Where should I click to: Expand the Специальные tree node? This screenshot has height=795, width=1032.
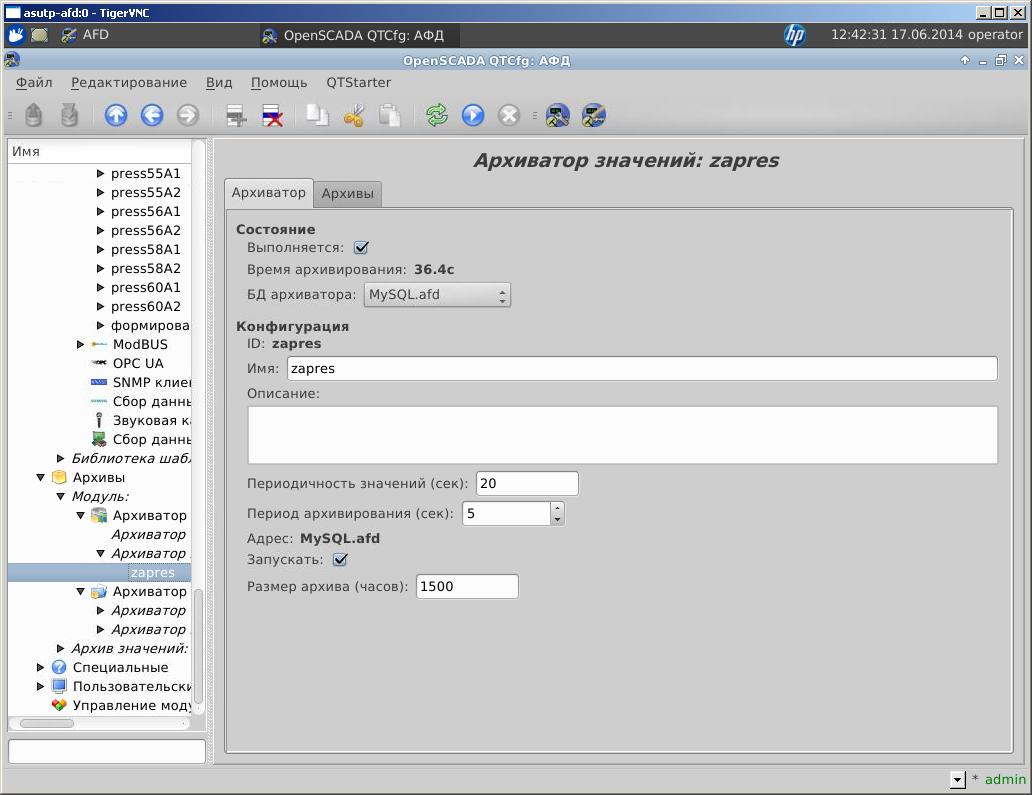click(41, 668)
